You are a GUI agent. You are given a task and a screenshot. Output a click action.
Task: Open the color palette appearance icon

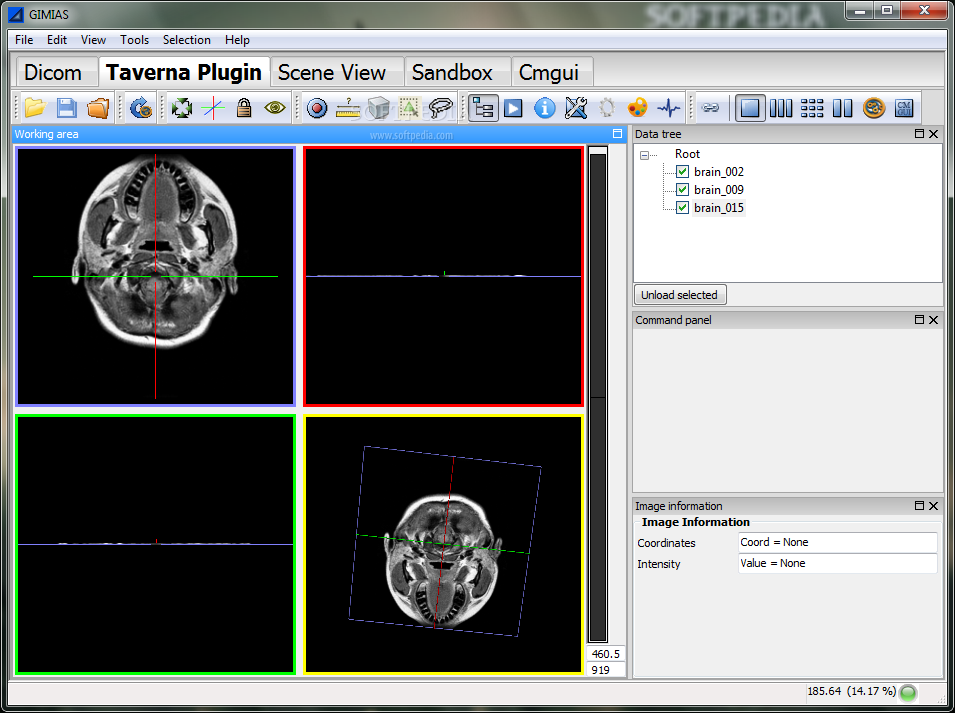pyautogui.click(x=638, y=108)
